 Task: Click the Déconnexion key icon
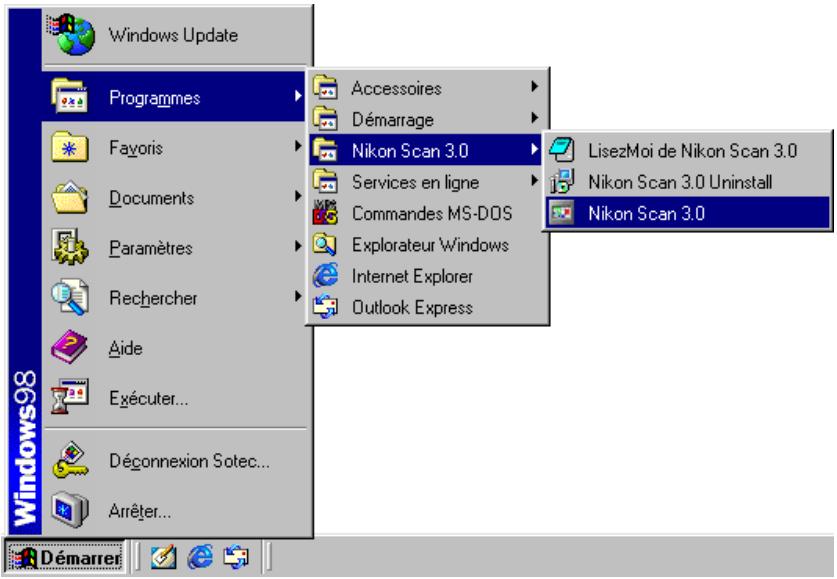(70, 459)
